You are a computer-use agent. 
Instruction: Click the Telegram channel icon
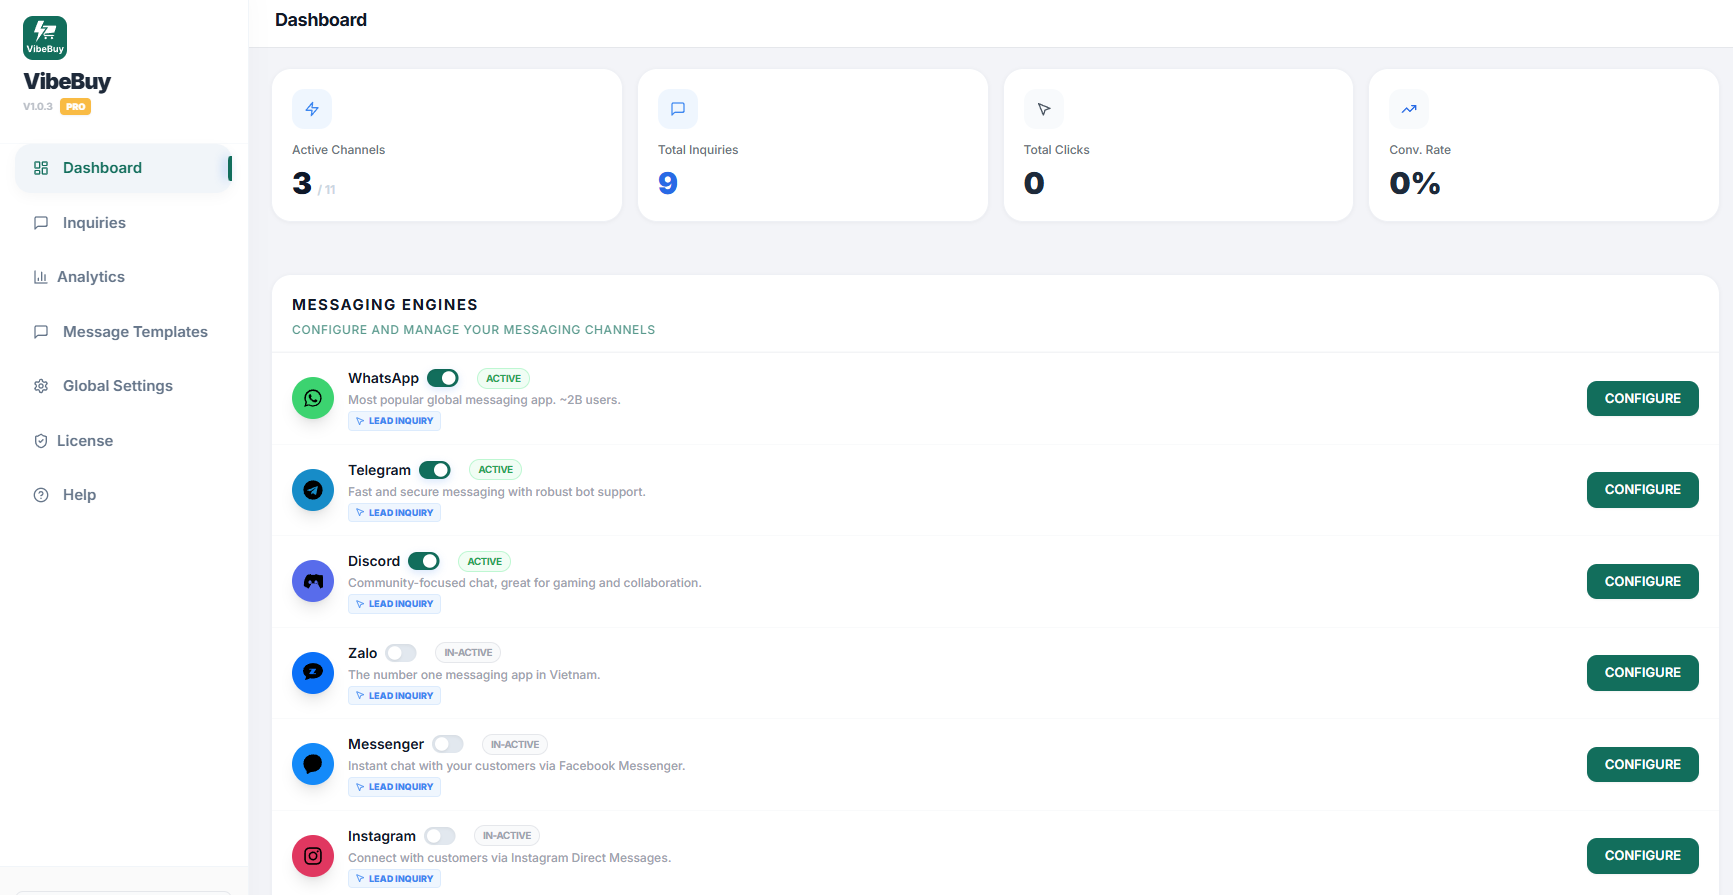(x=313, y=490)
